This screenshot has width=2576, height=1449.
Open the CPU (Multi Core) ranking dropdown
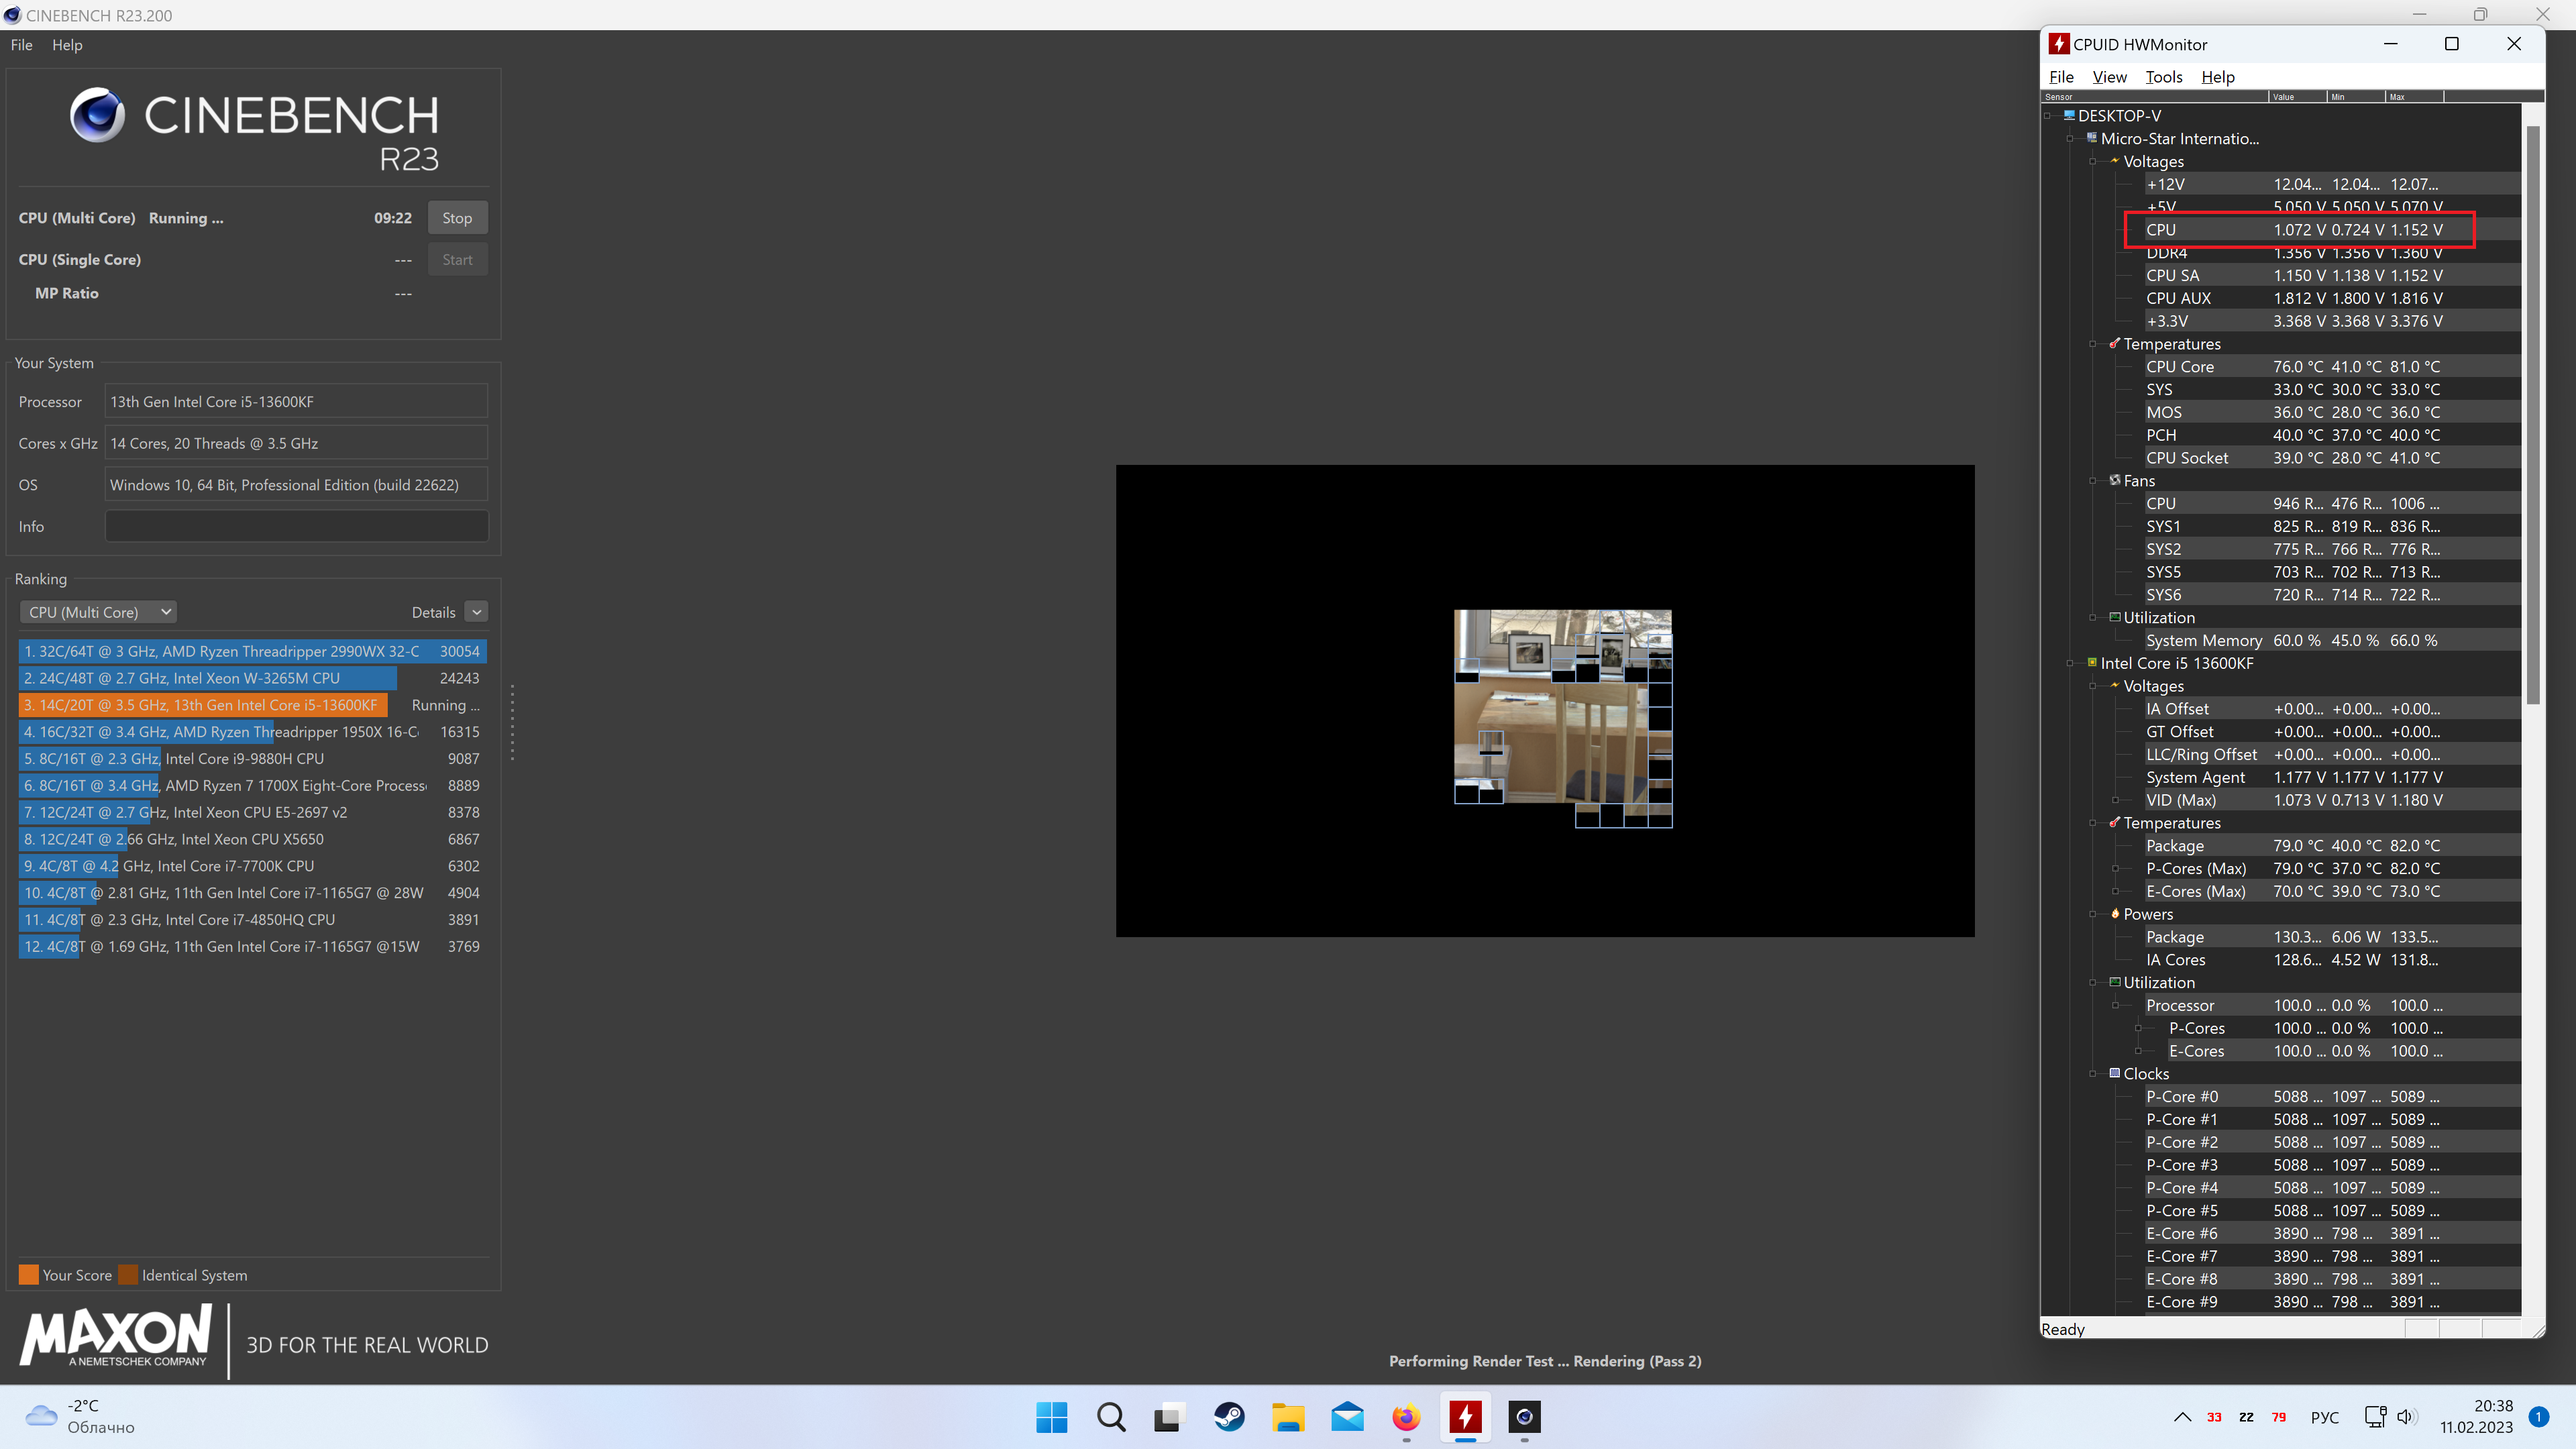[98, 612]
